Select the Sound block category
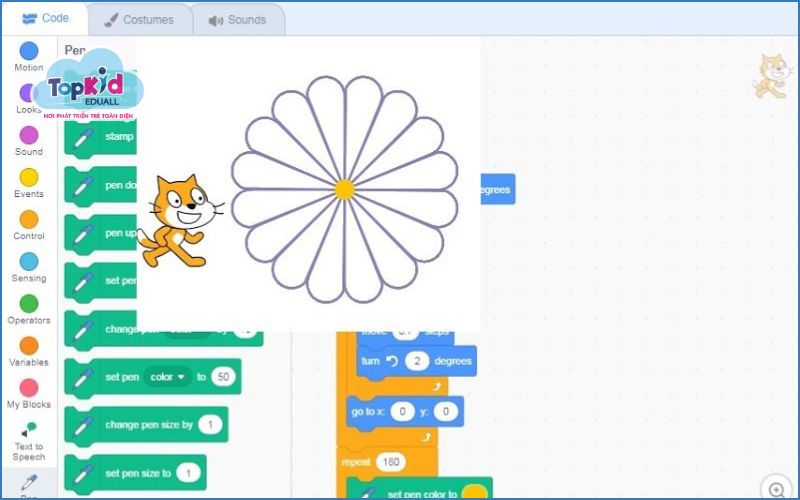Viewport: 800px width, 500px height. [x=29, y=141]
